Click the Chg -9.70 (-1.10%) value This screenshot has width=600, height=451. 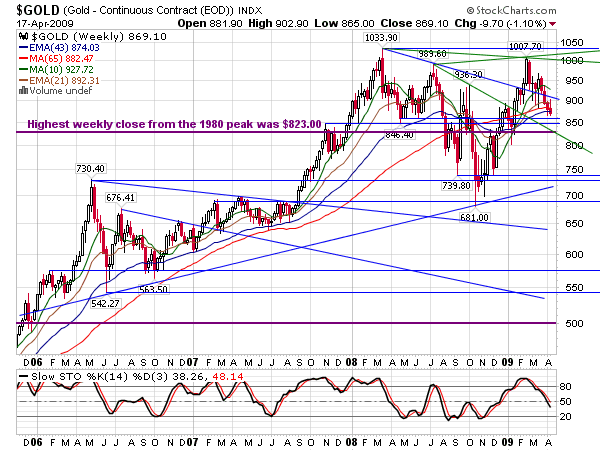tap(501, 24)
